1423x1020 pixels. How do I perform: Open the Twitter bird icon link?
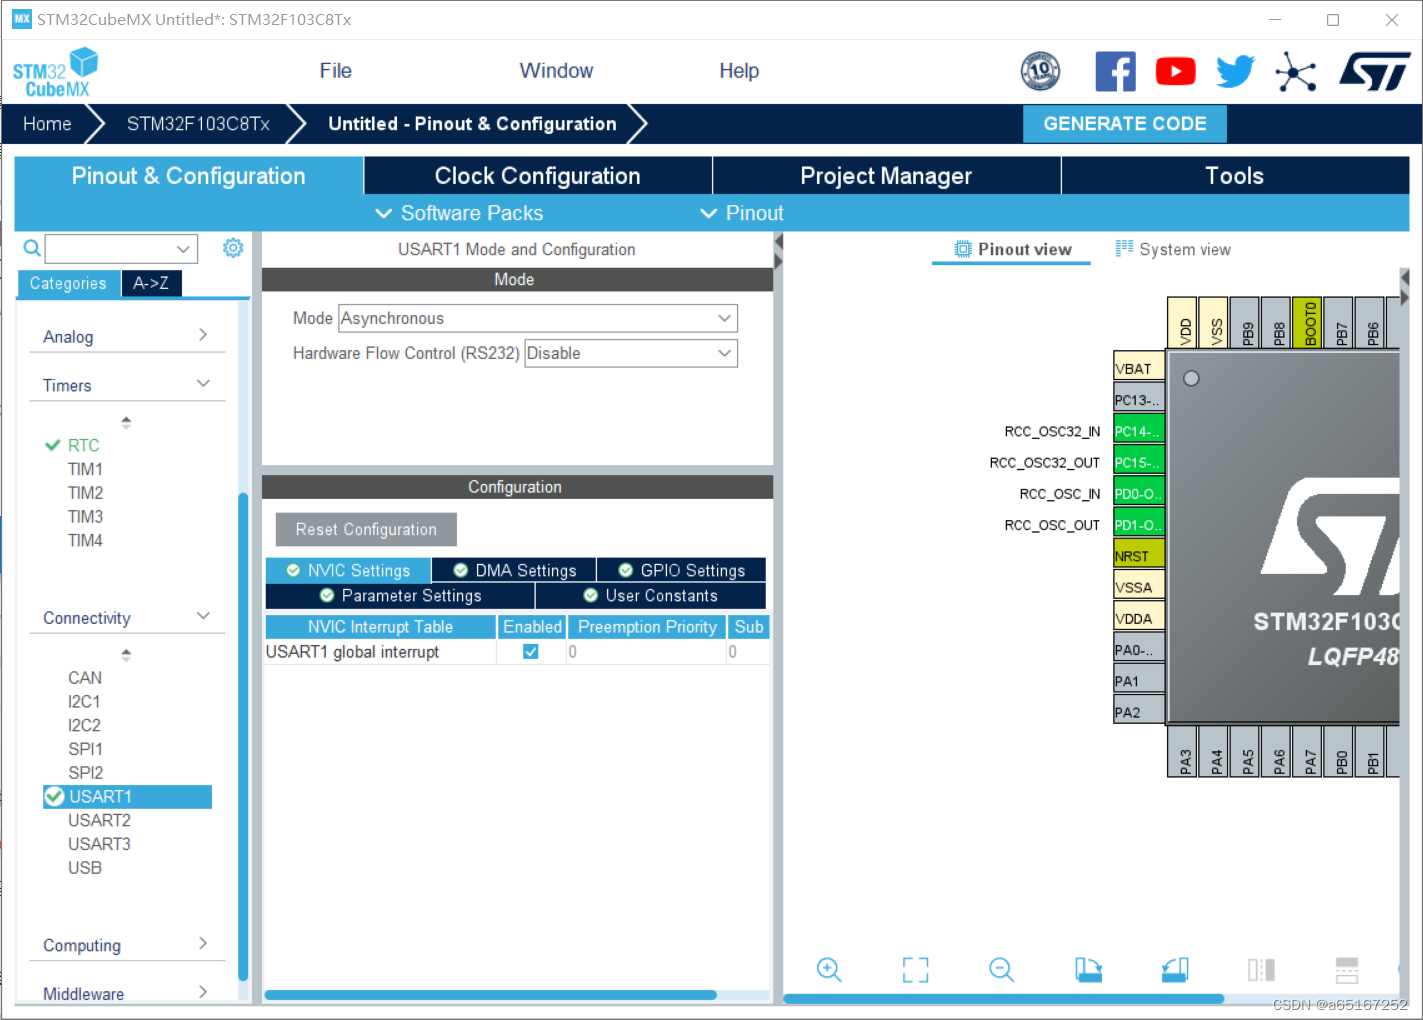pyautogui.click(x=1236, y=71)
